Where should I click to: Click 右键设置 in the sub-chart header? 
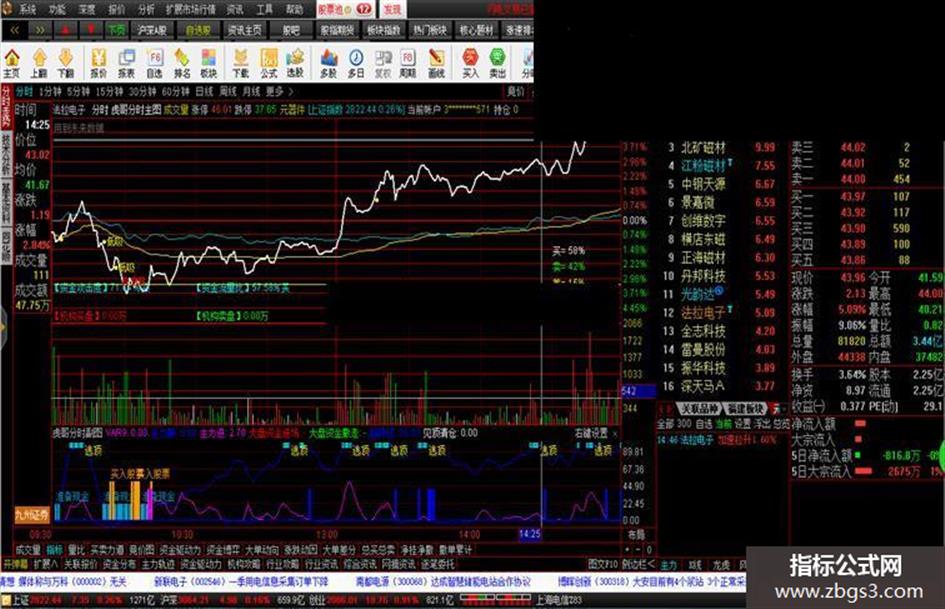(x=591, y=434)
